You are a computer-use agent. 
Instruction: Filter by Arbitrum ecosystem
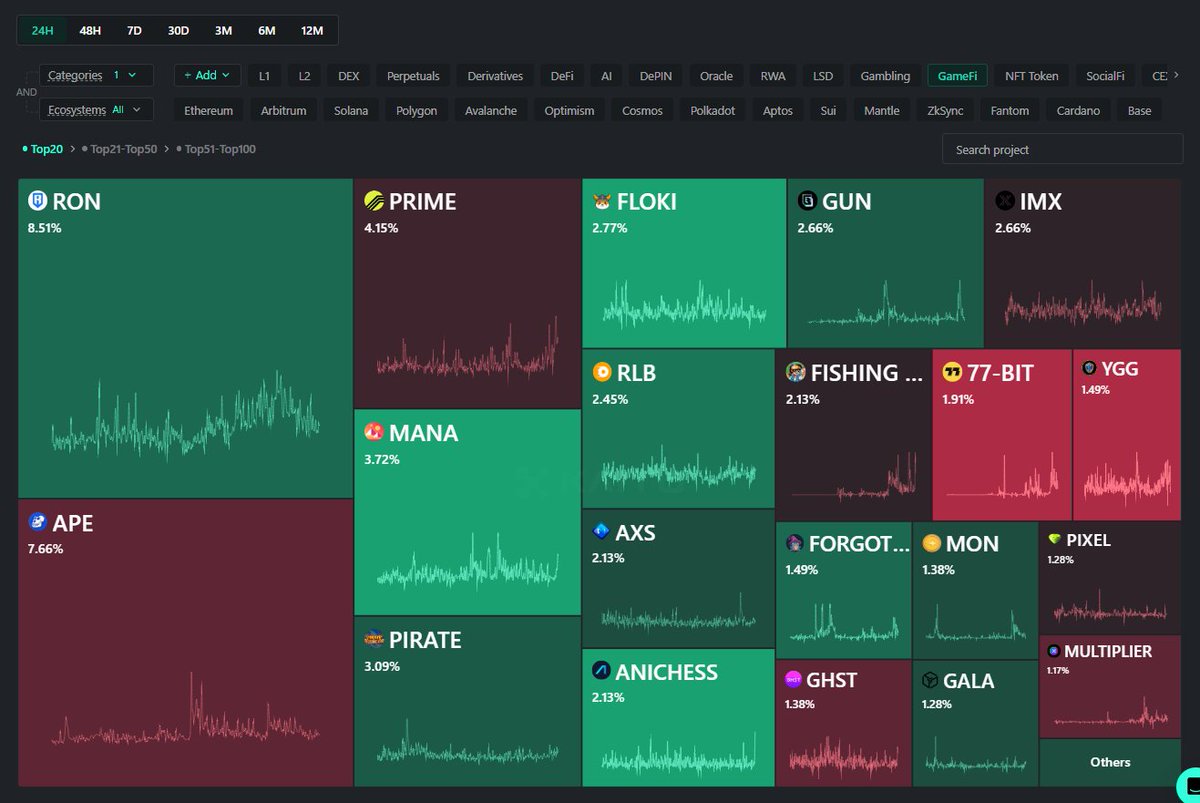pos(284,111)
